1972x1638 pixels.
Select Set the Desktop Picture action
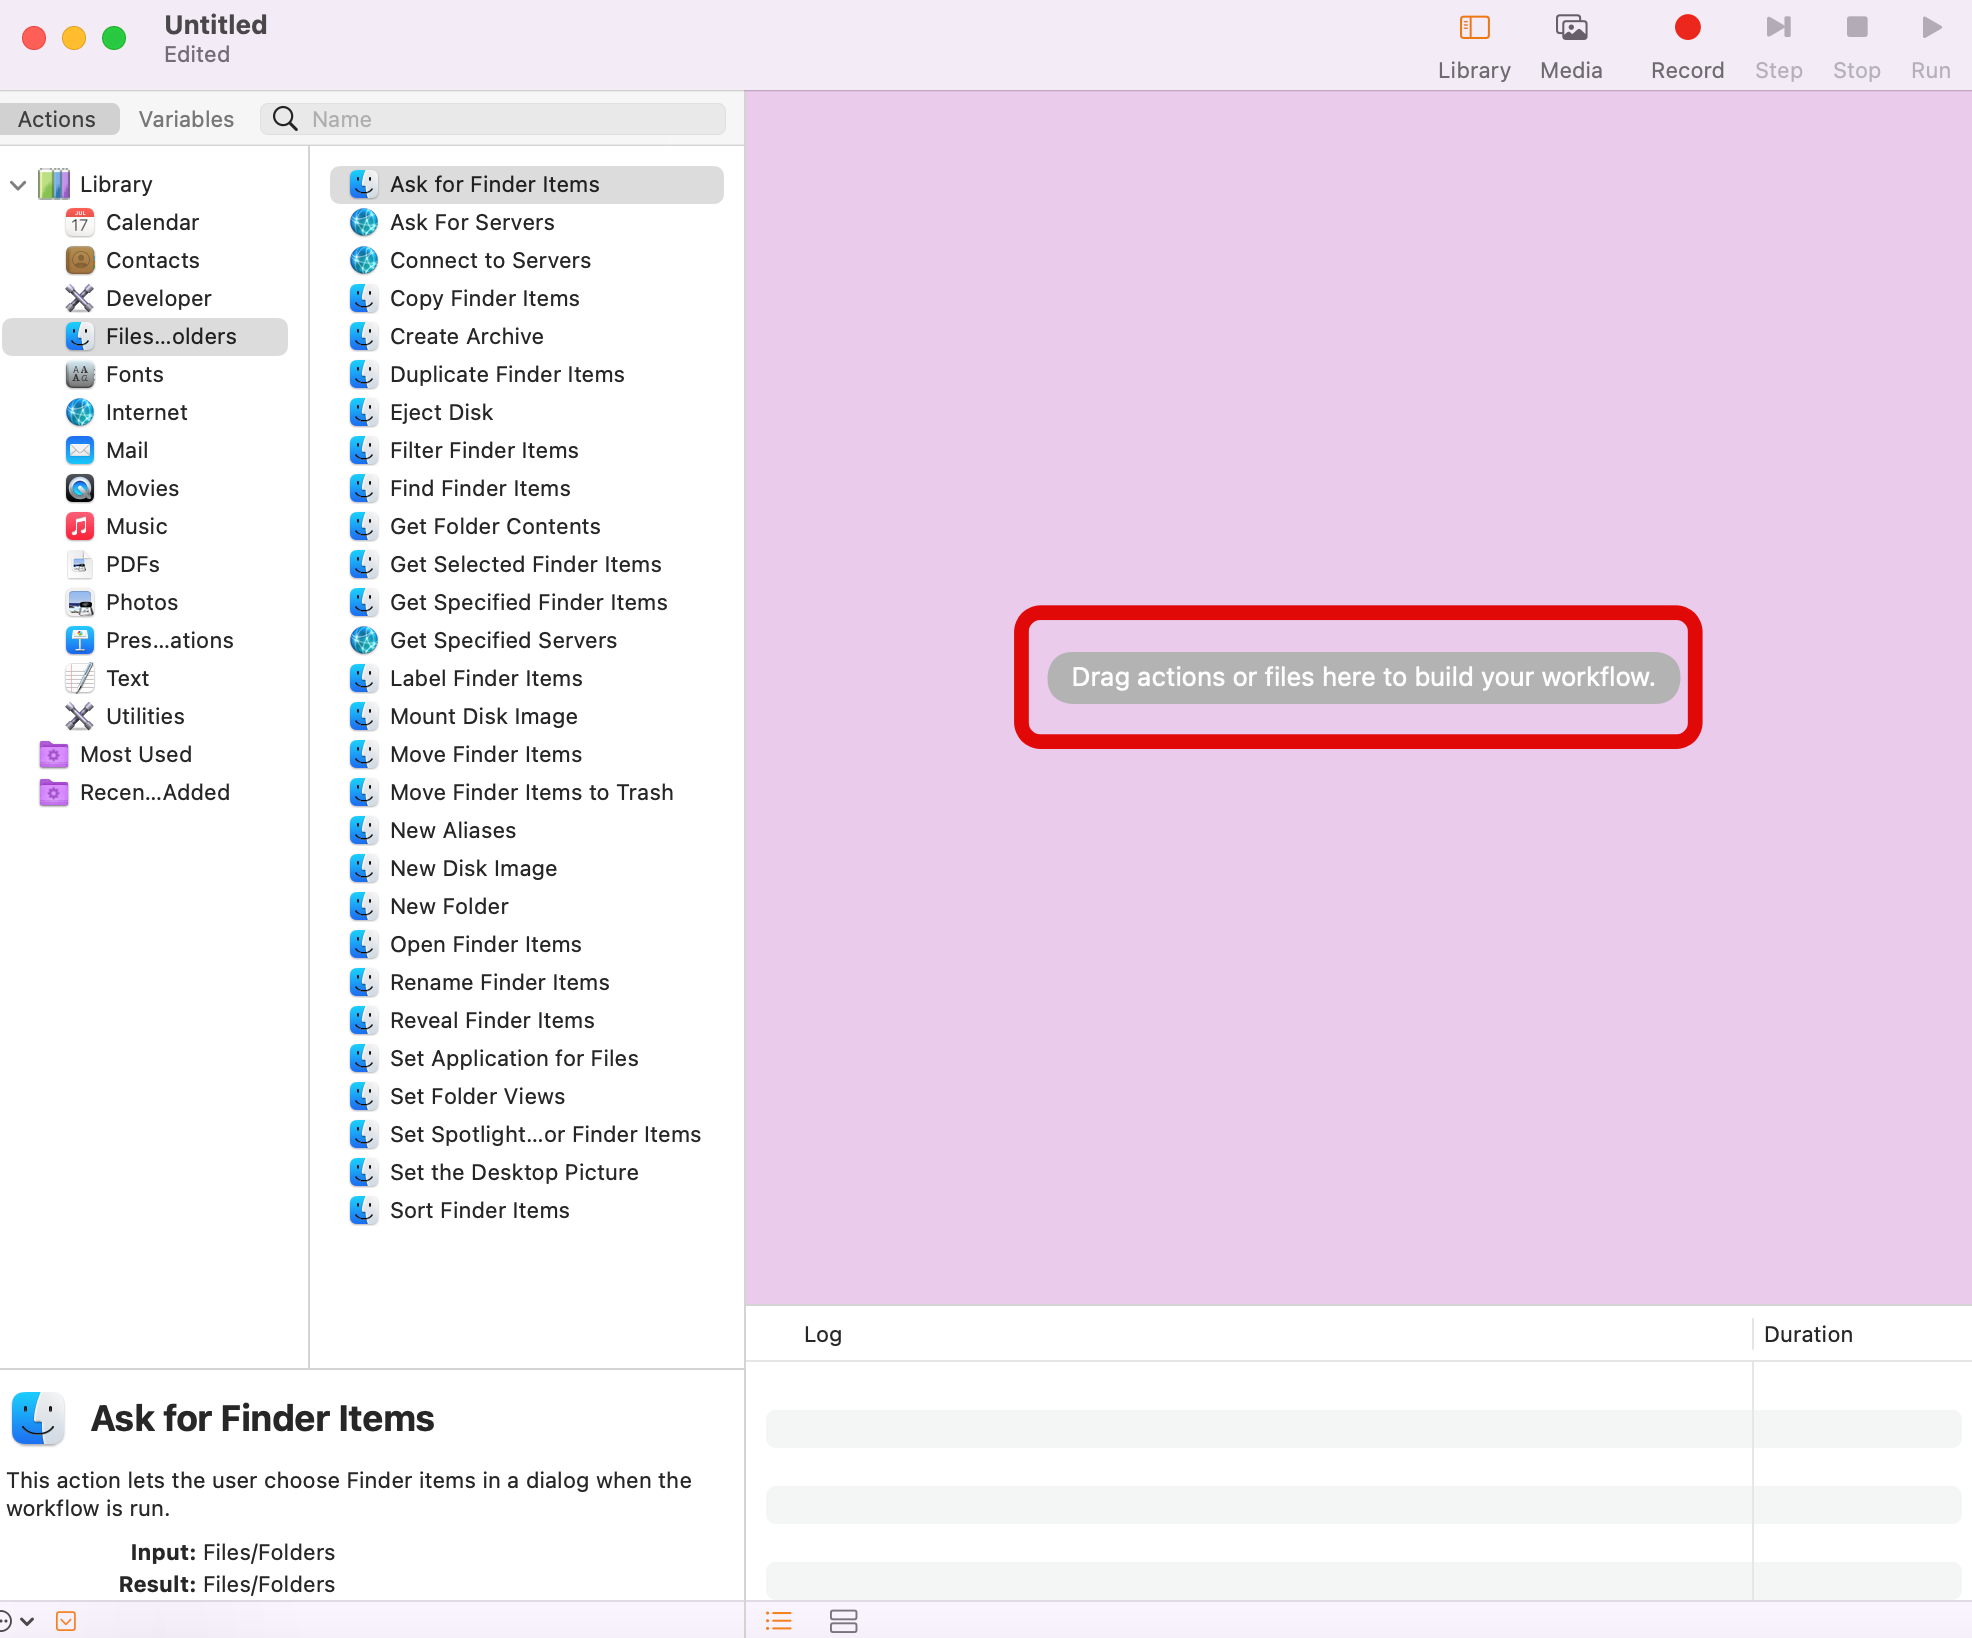click(514, 1172)
